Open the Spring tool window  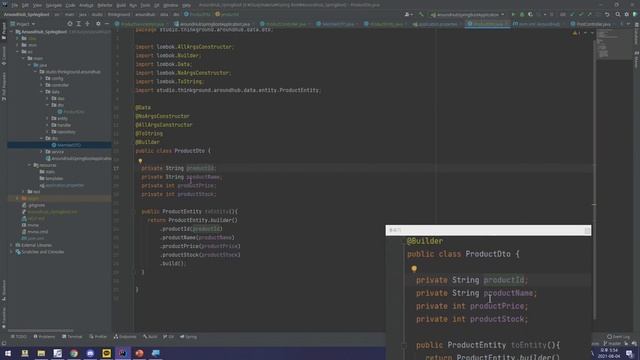coord(189,337)
